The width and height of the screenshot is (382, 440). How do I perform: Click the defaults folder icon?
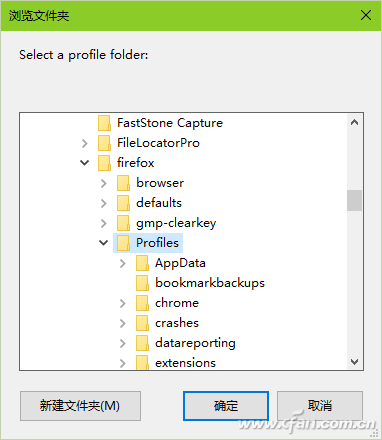coord(123,203)
